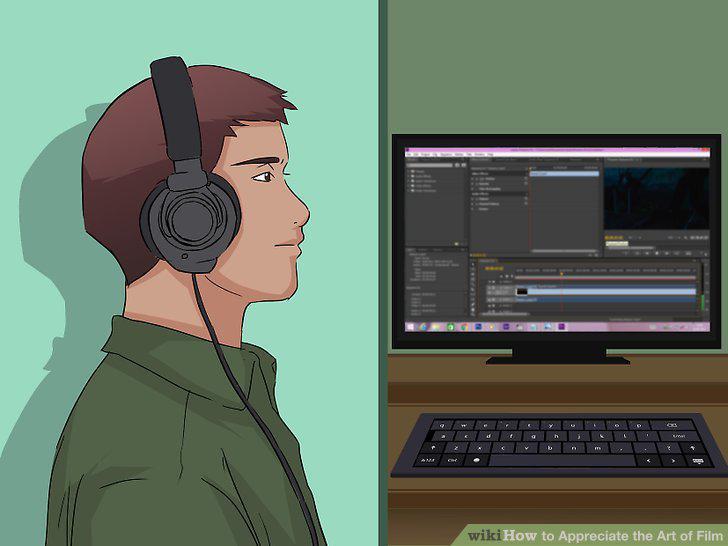Open the blue Photoshop taskbar icon
Image resolution: width=728 pixels, height=546 pixels.
pos(478,327)
